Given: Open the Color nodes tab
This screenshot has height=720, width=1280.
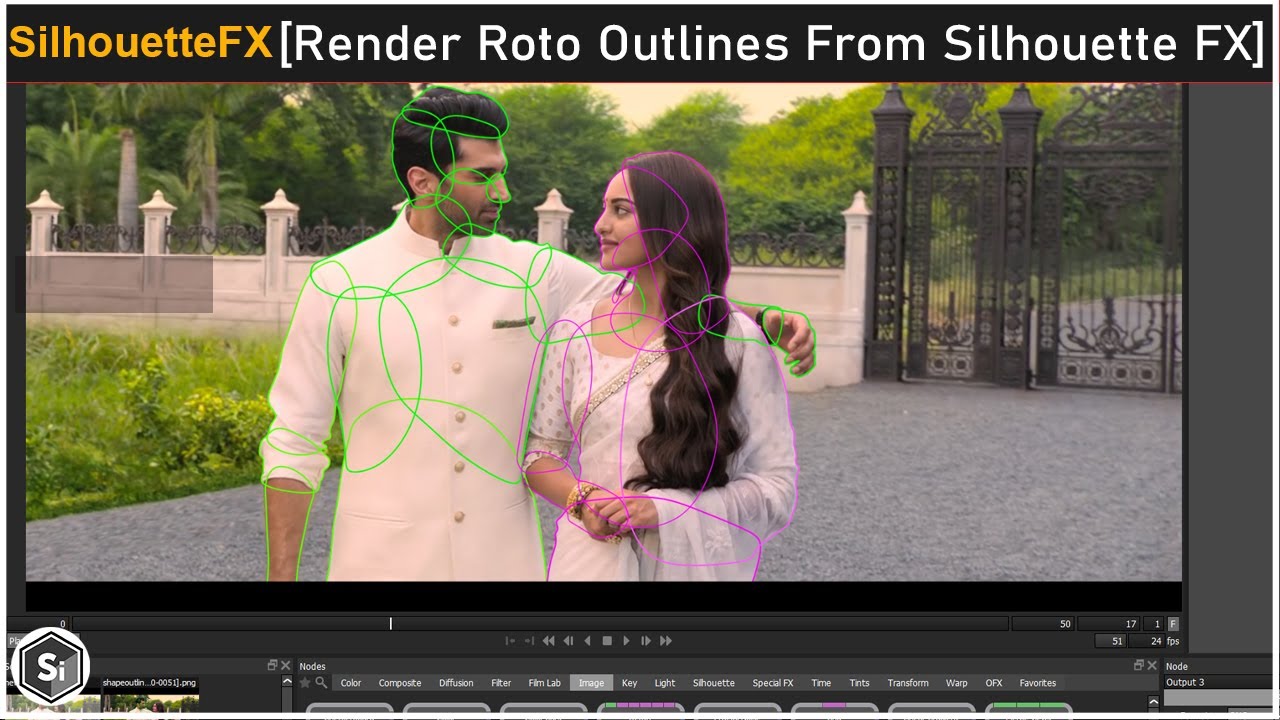Looking at the screenshot, I should click(351, 683).
